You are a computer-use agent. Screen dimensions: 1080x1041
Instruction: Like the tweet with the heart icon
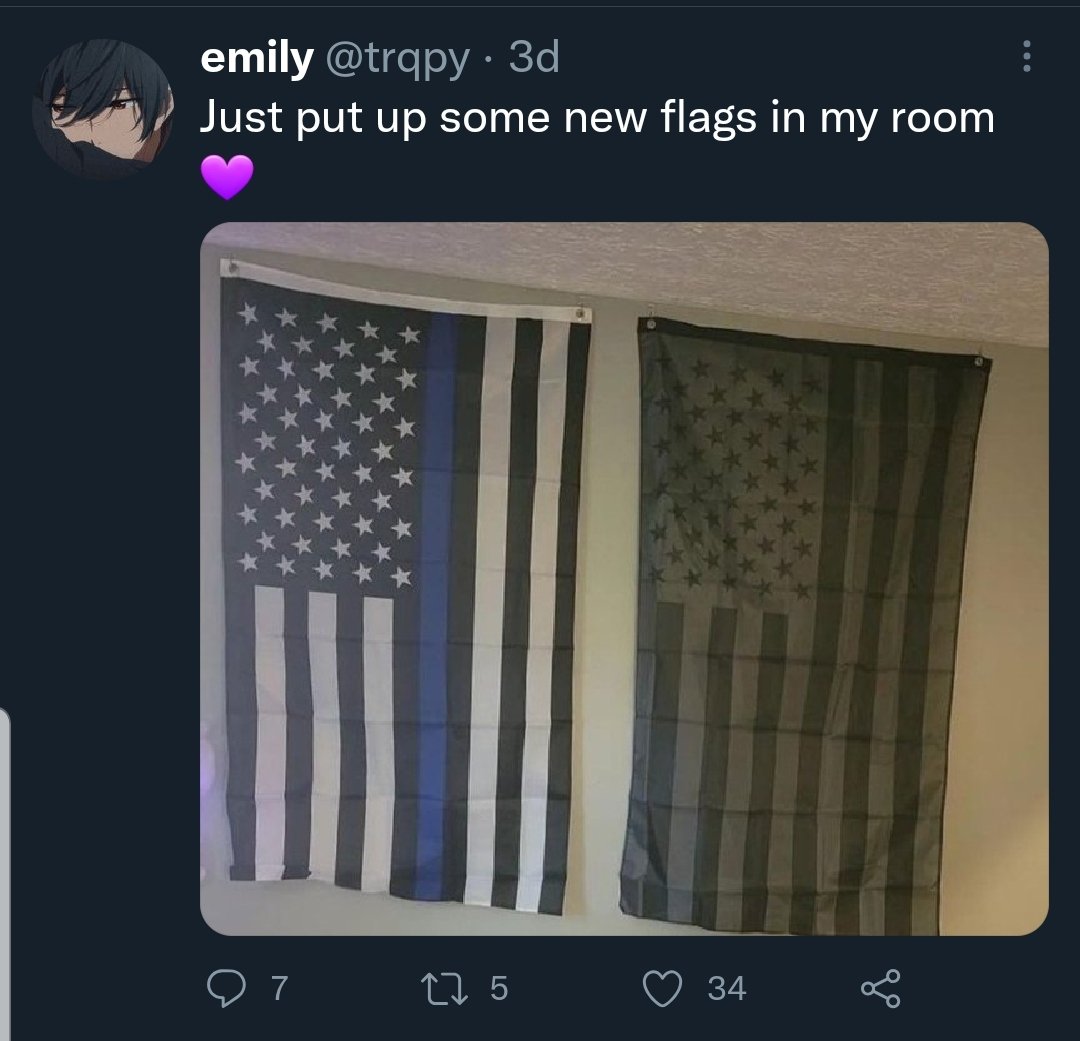tap(663, 989)
